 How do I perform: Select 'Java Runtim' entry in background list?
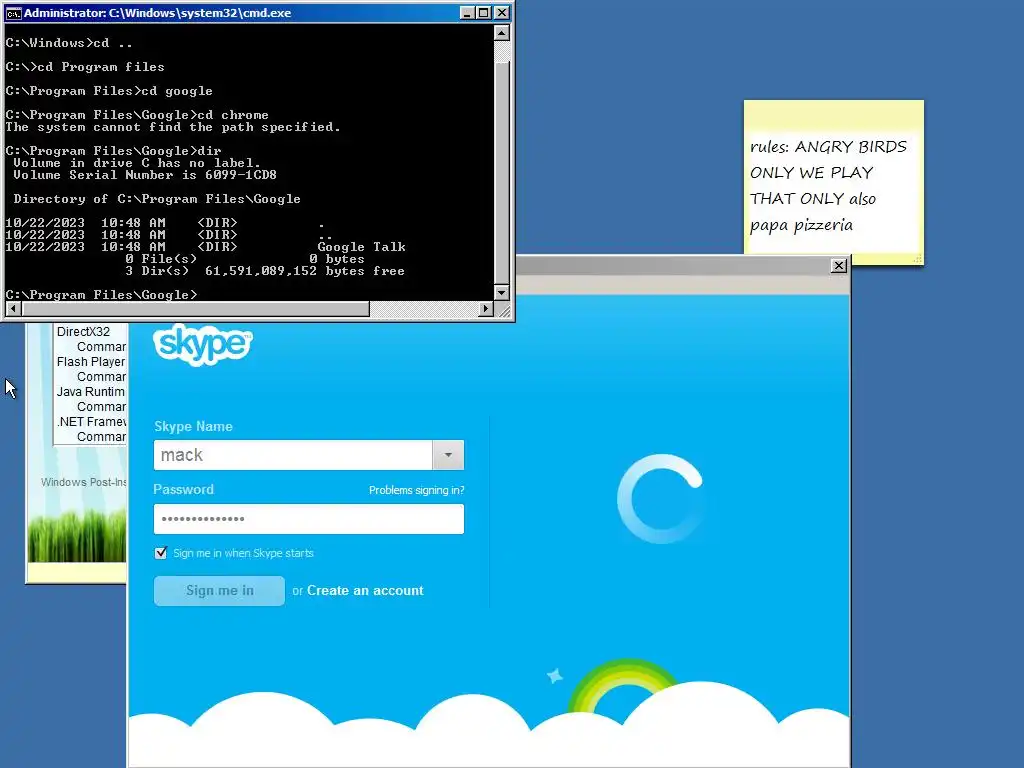coord(91,392)
